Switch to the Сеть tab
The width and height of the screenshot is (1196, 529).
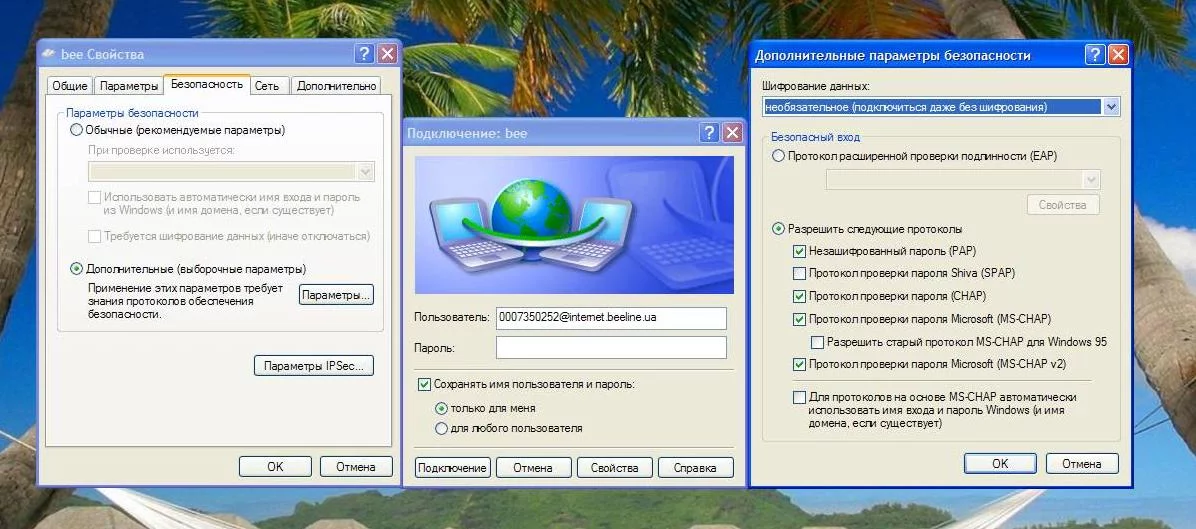click(267, 86)
